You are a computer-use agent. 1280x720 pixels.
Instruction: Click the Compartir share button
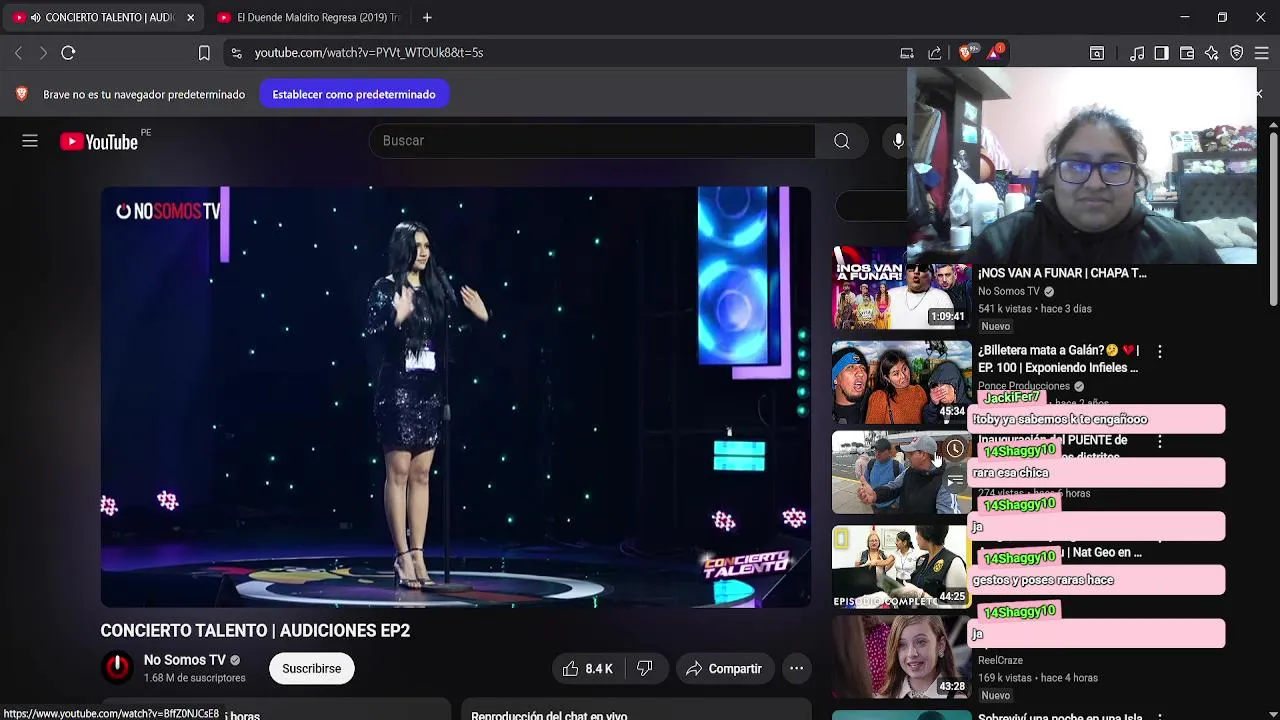point(724,669)
